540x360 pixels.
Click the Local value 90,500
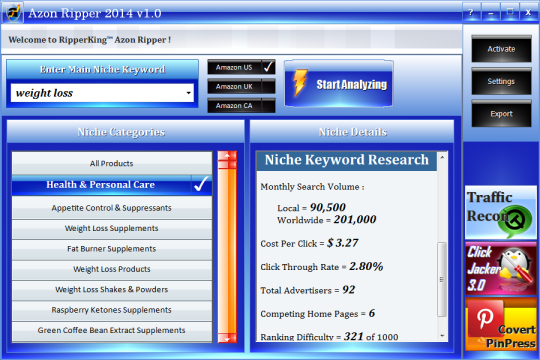click(x=328, y=207)
